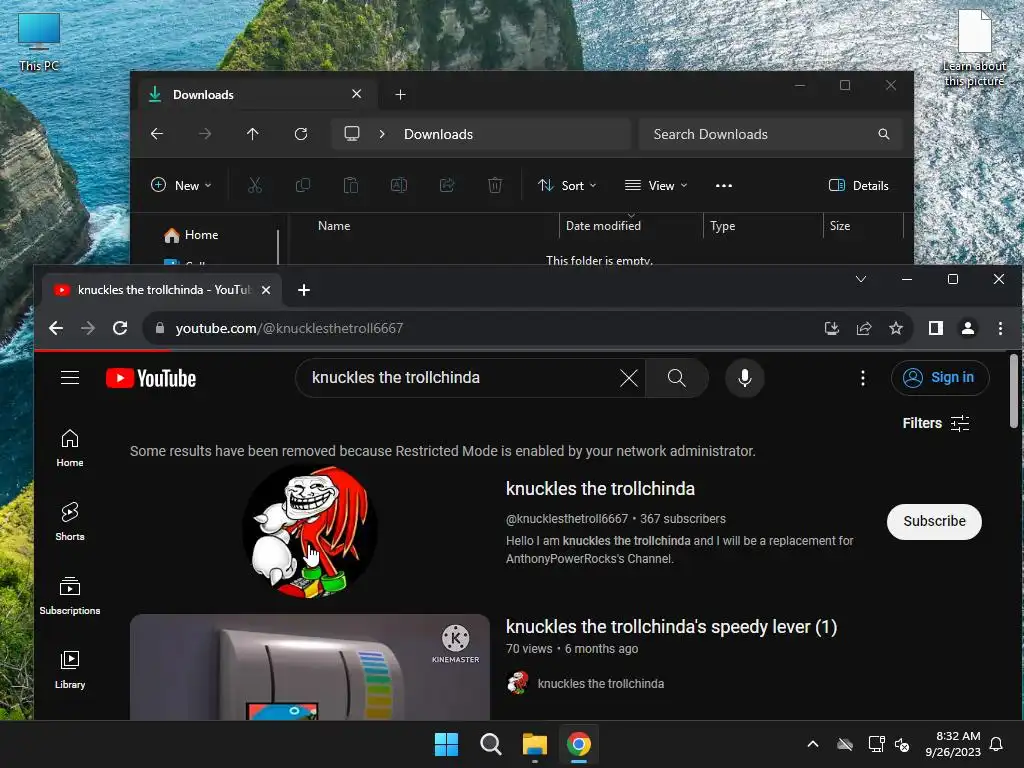This screenshot has height=768, width=1024.
Task: Open See more options in File Explorer
Action: [x=724, y=185]
